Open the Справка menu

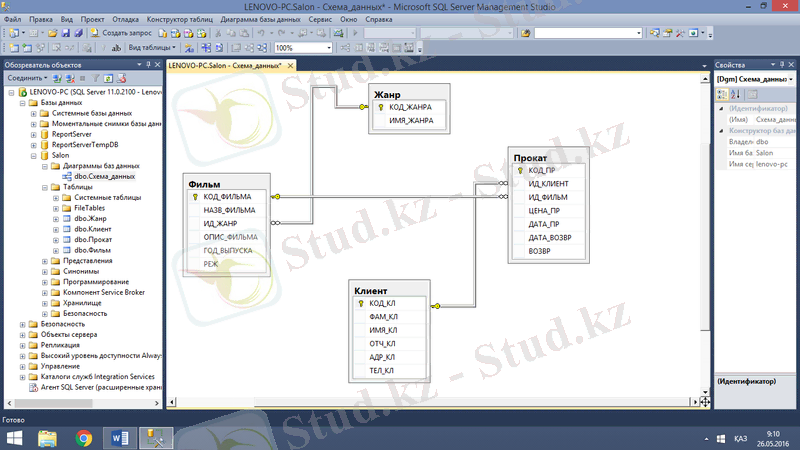pyautogui.click(x=379, y=19)
